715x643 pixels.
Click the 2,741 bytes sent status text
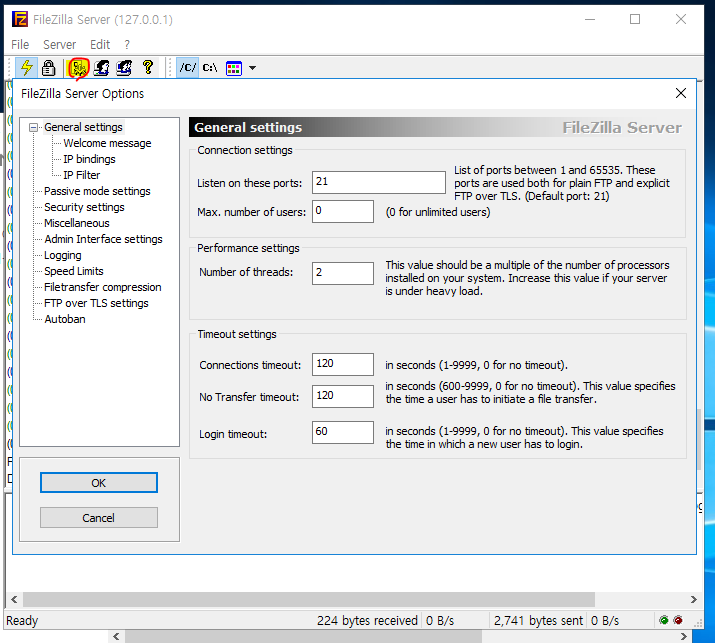538,621
